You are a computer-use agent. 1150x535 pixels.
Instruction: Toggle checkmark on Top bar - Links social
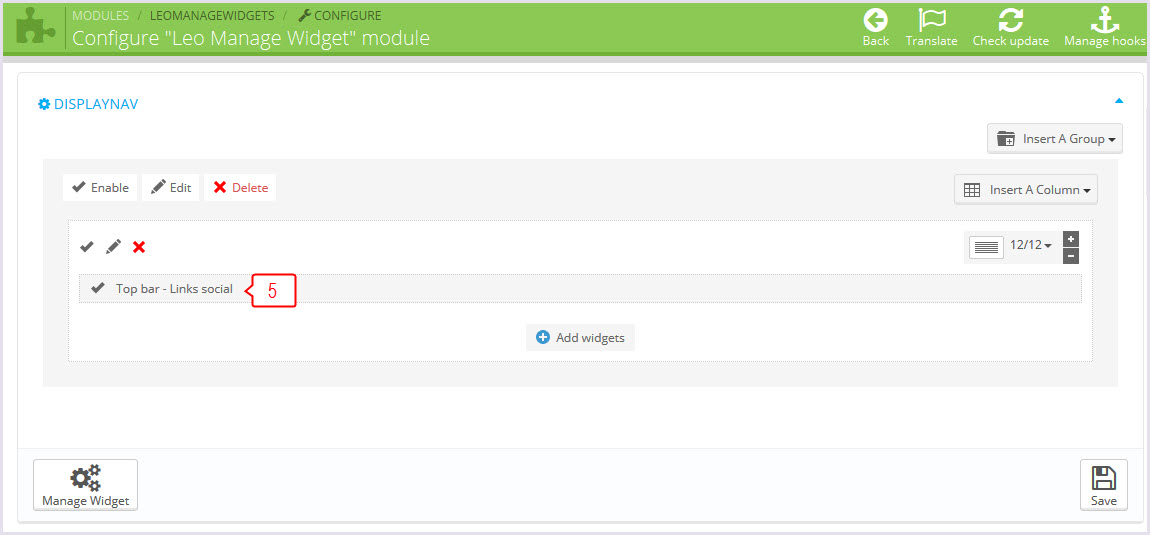coord(98,288)
